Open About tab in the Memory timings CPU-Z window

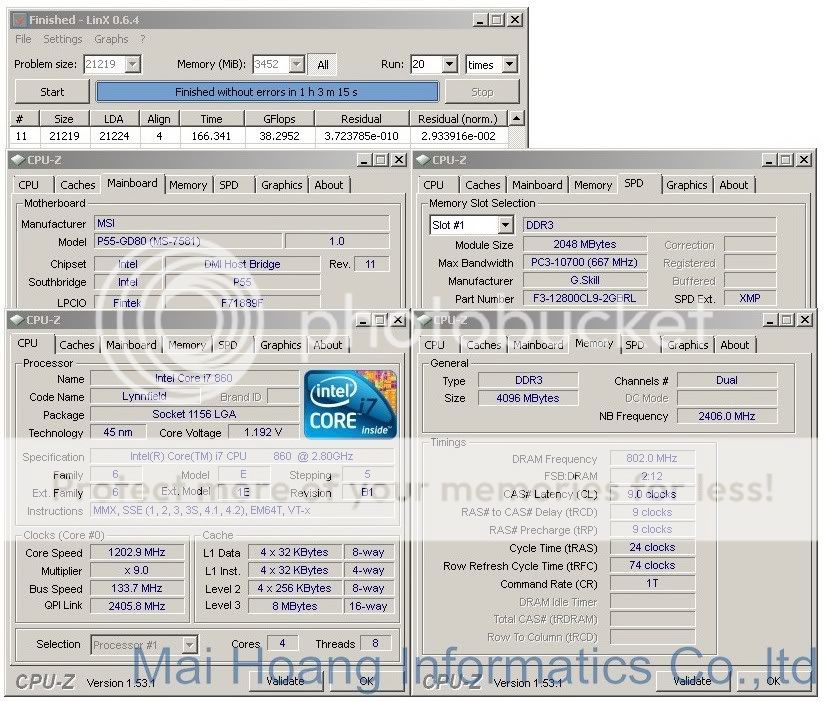tap(735, 345)
